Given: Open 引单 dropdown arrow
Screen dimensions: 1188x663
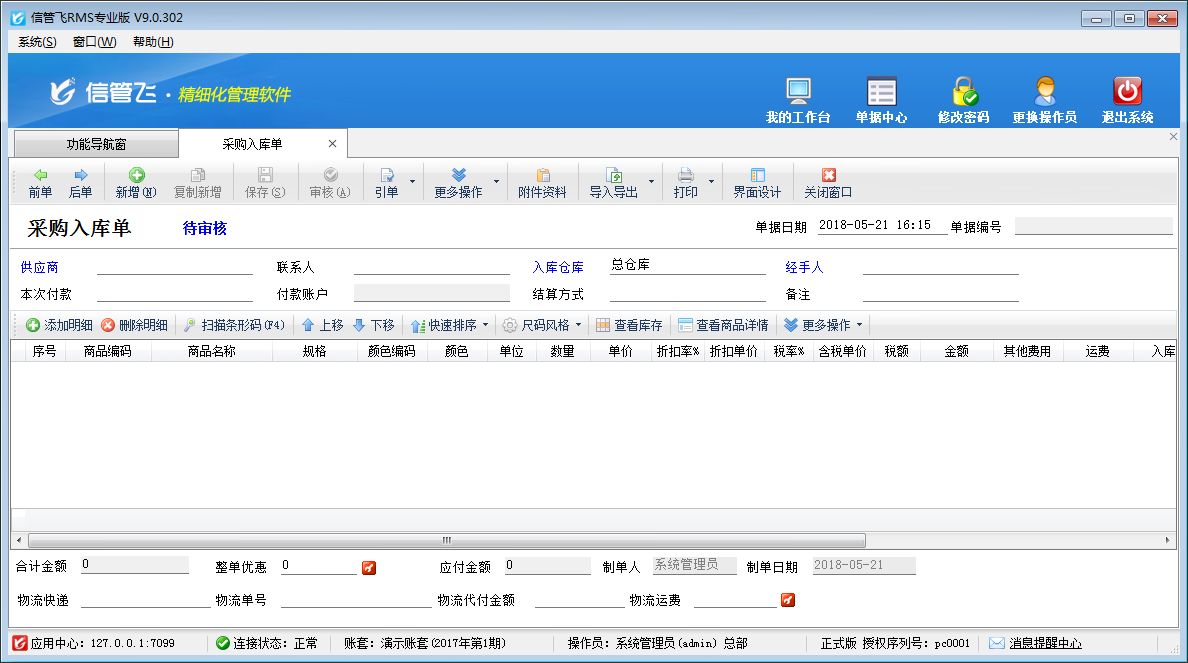Looking at the screenshot, I should click(412, 182).
